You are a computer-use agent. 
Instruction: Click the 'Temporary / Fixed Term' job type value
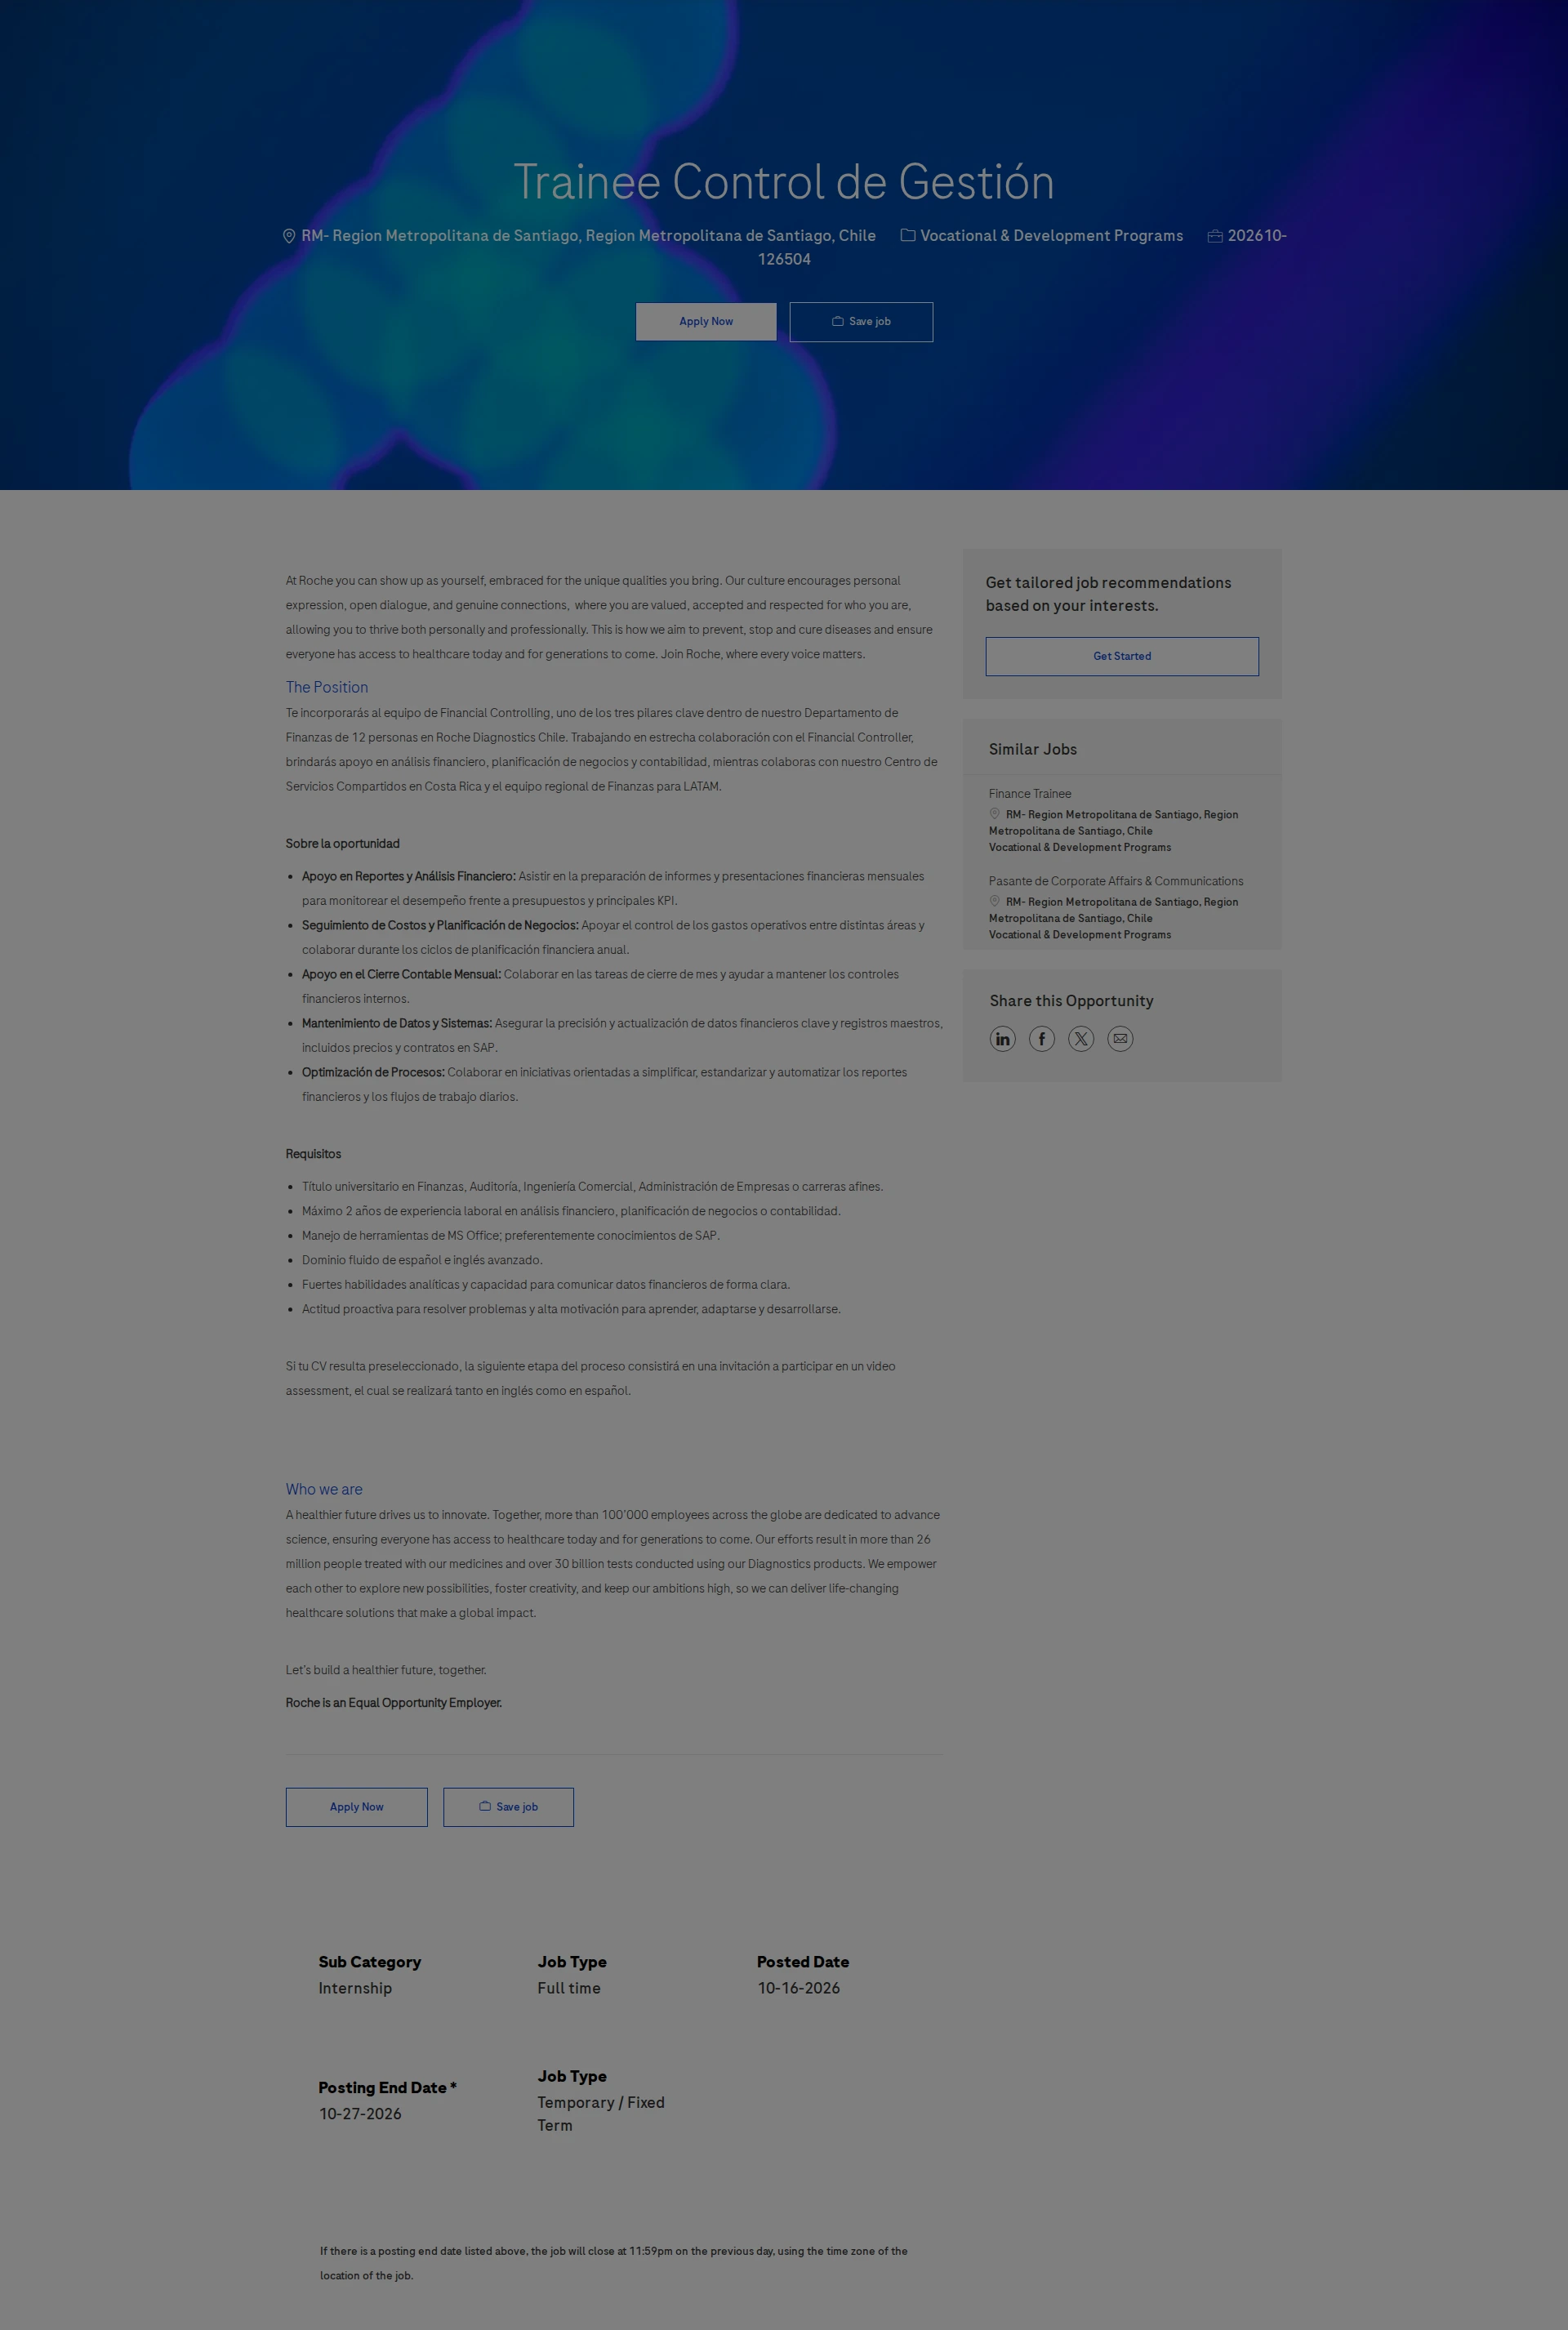point(601,2113)
